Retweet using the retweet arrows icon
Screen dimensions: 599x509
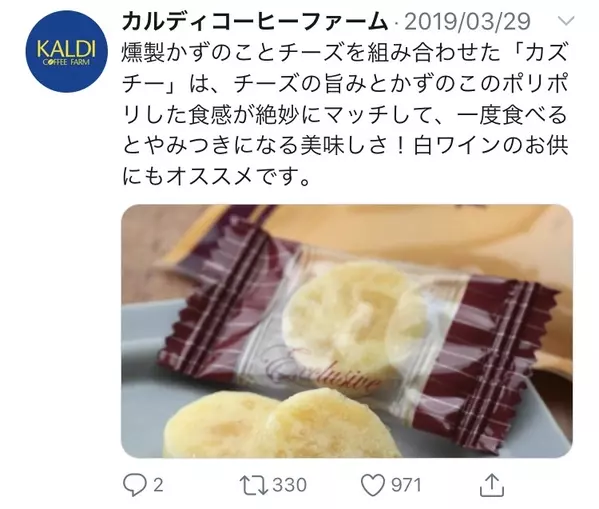coord(254,485)
